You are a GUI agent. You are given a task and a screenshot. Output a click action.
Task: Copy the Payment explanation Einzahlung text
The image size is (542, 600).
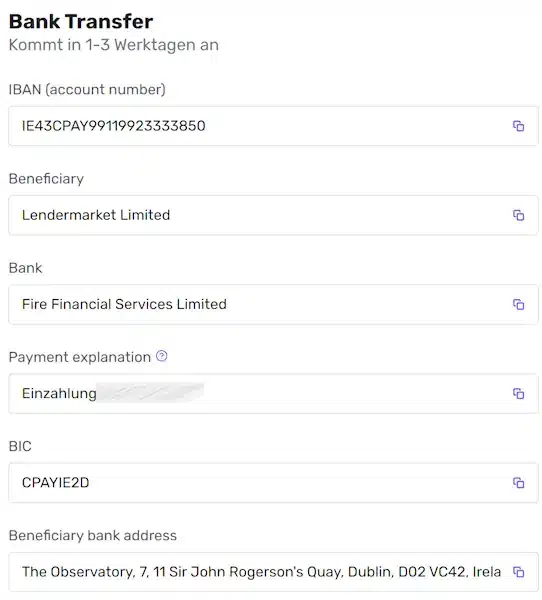coord(518,393)
